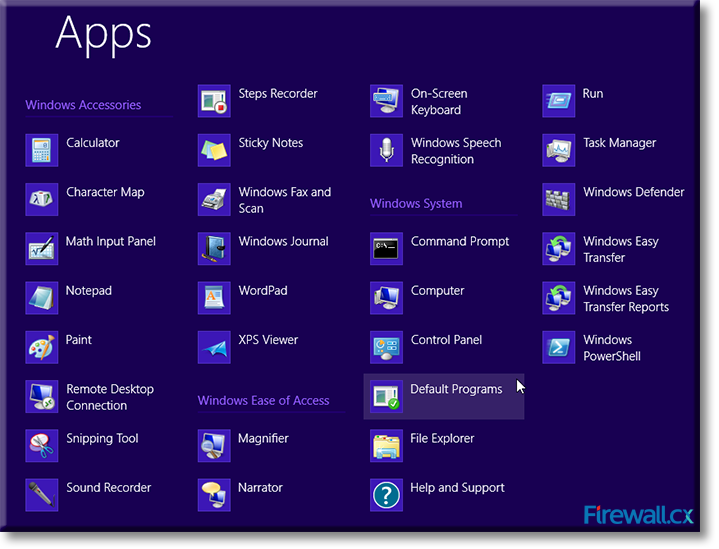The image size is (719, 549).
Task: Click the XPS Viewer icon
Action: (x=214, y=347)
